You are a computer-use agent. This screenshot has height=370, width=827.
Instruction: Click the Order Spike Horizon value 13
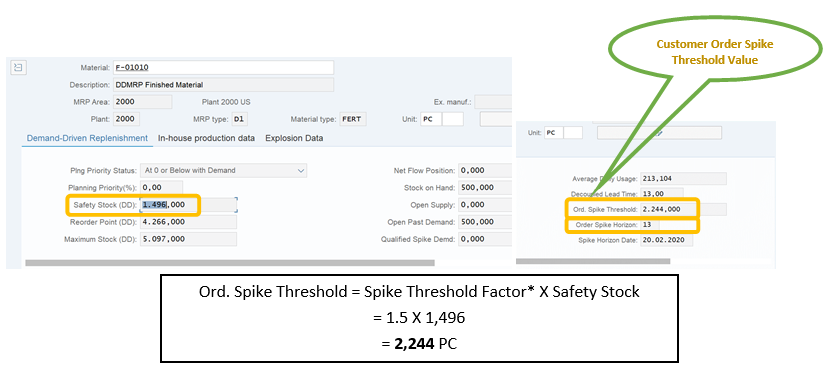(x=650, y=225)
